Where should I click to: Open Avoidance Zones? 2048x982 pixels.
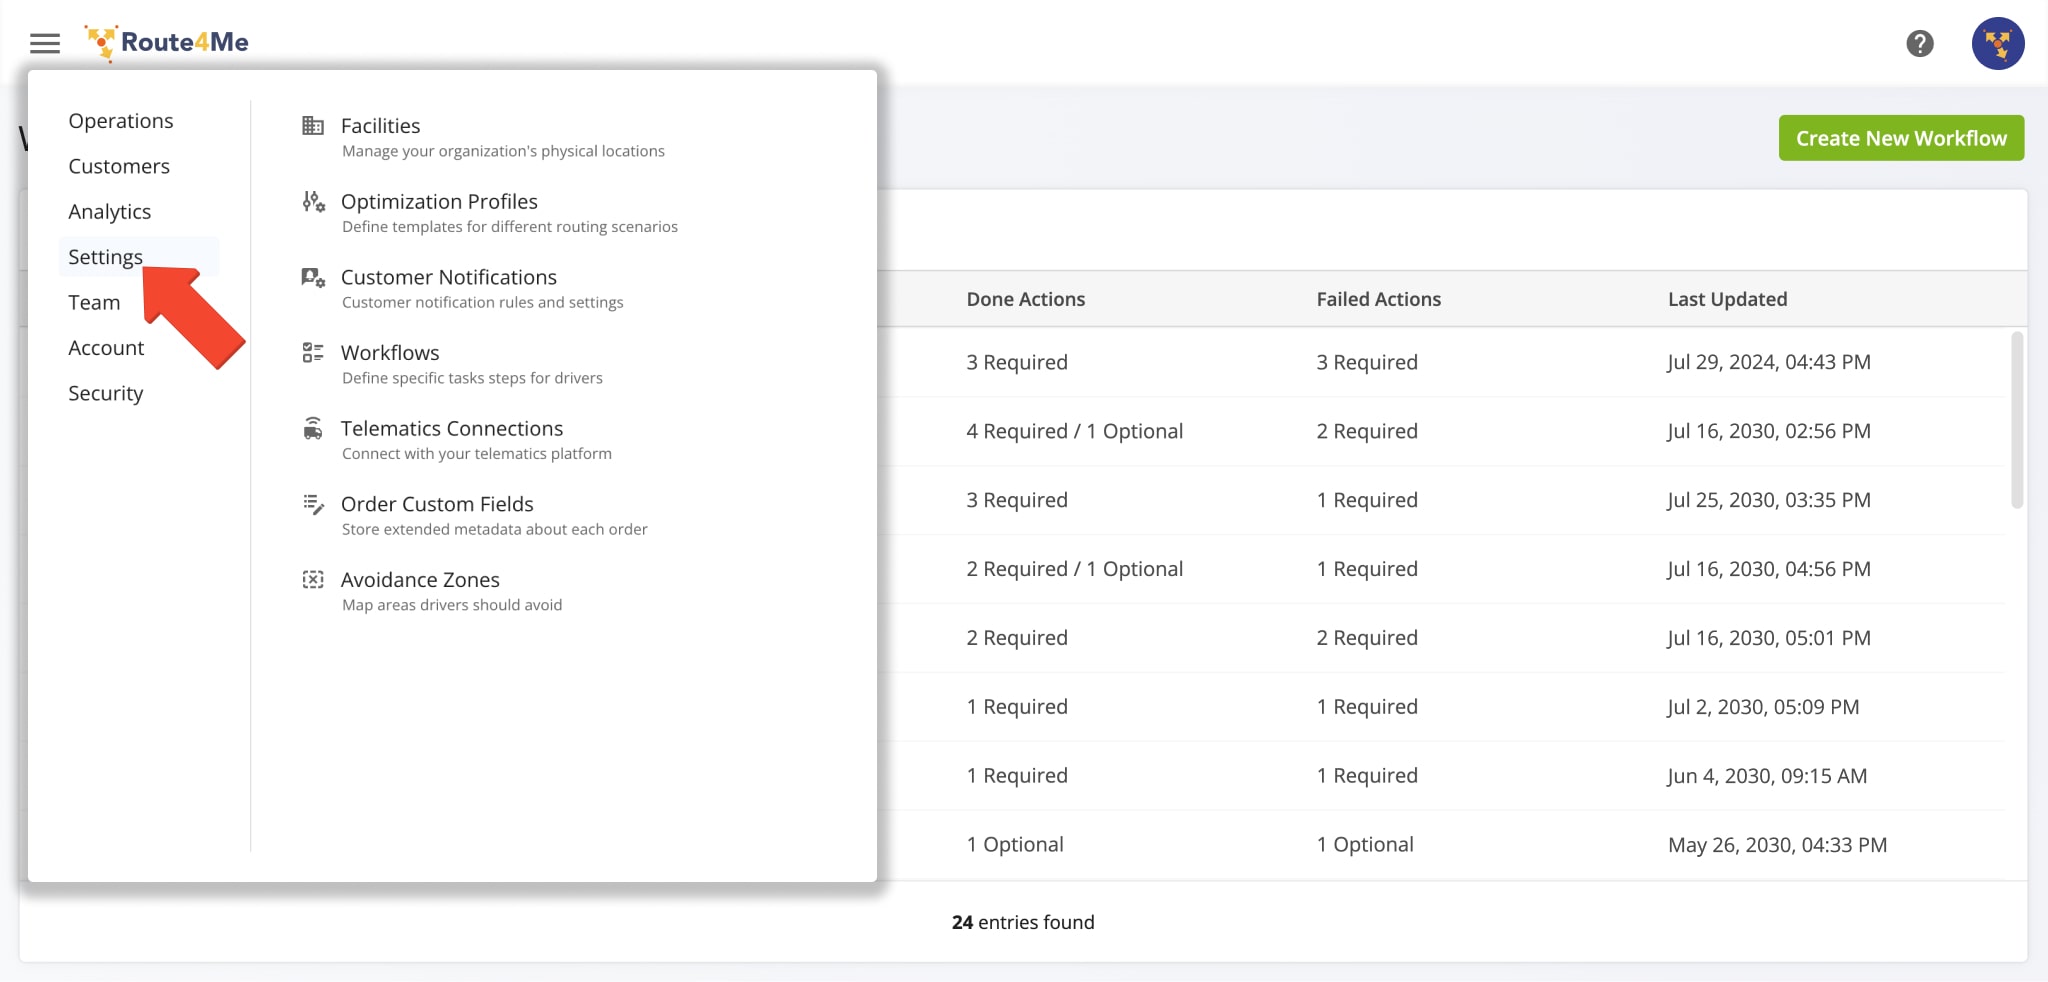(x=420, y=580)
